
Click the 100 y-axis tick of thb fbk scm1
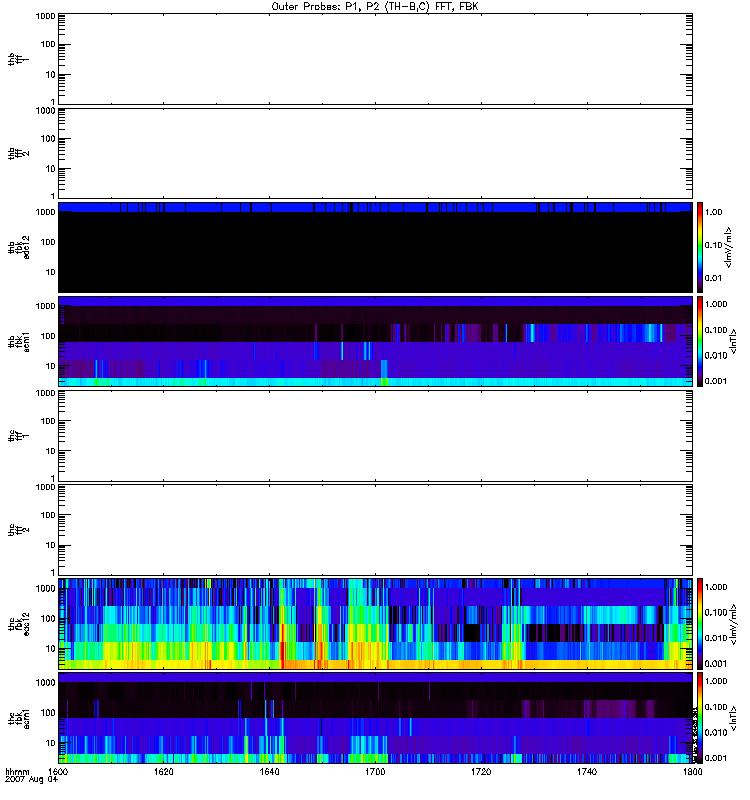point(48,336)
